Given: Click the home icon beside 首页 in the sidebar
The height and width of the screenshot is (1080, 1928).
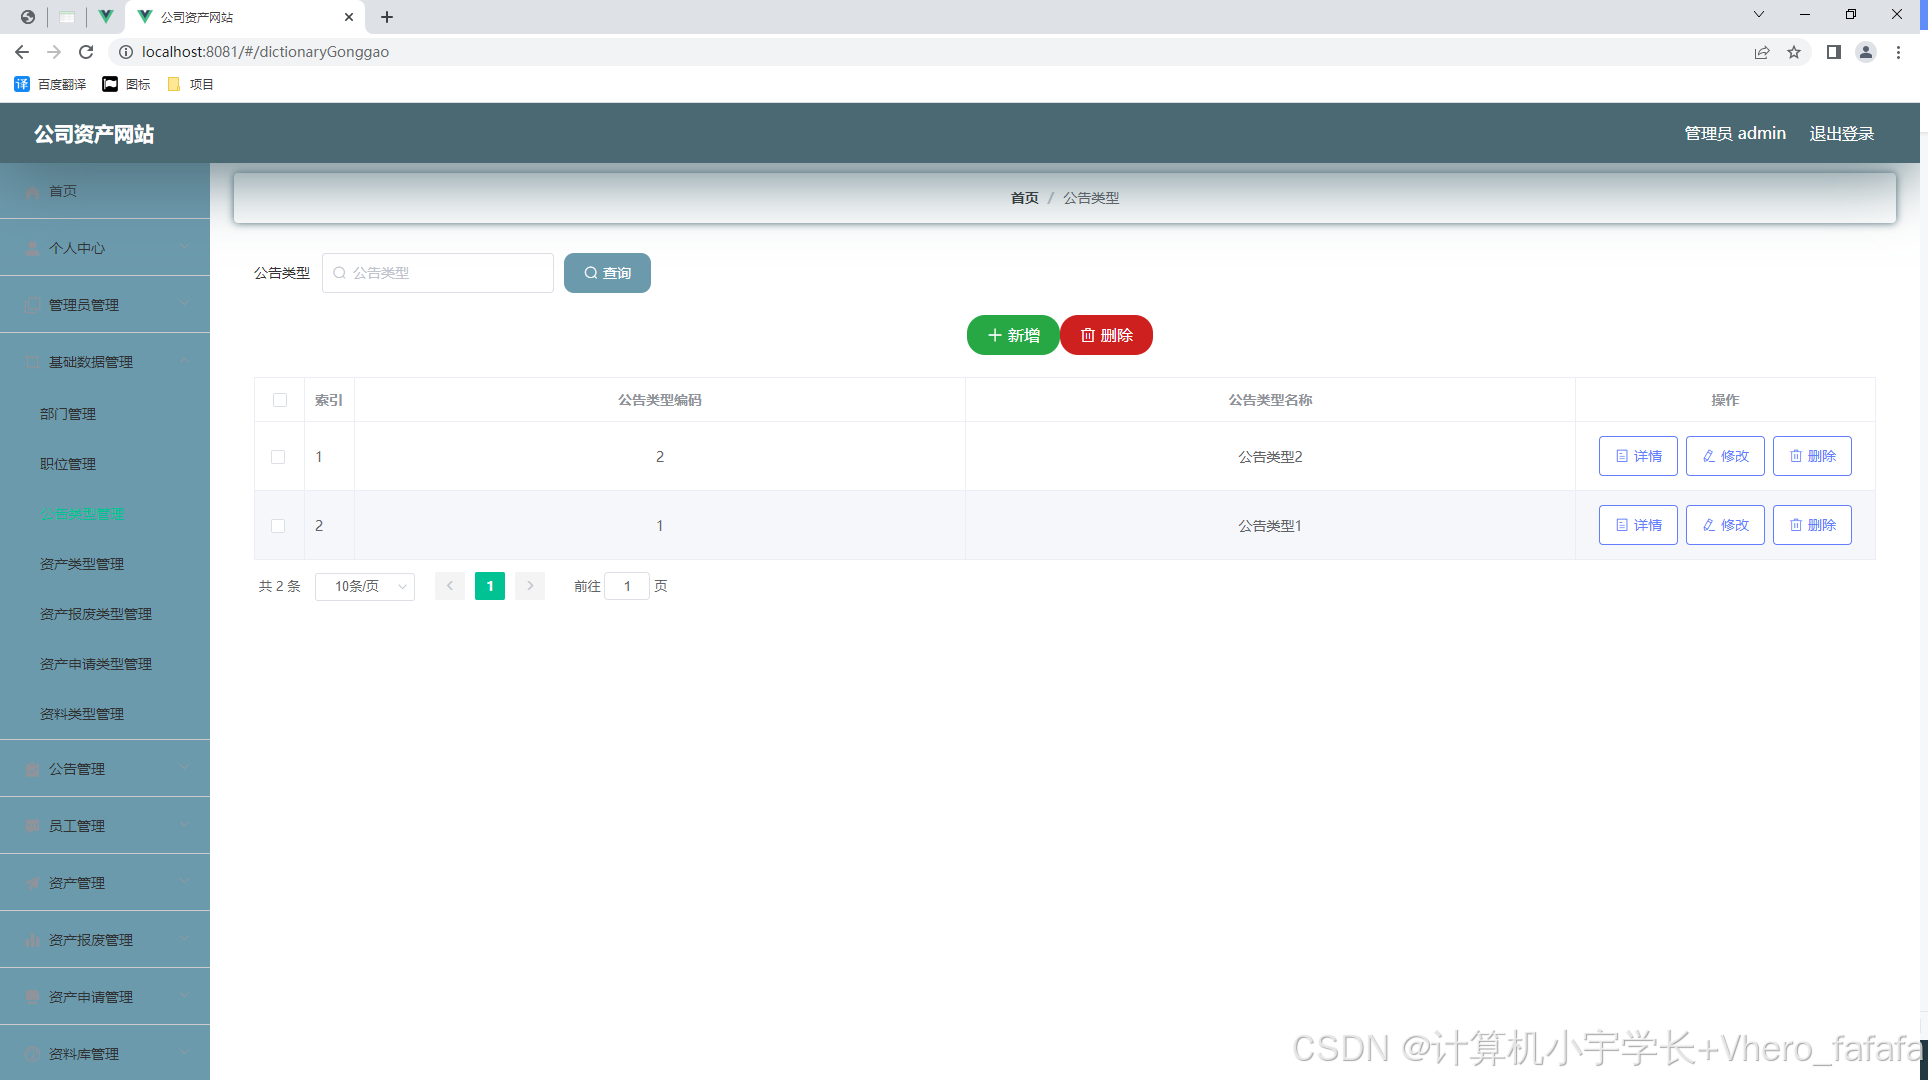Looking at the screenshot, I should coord(33,192).
